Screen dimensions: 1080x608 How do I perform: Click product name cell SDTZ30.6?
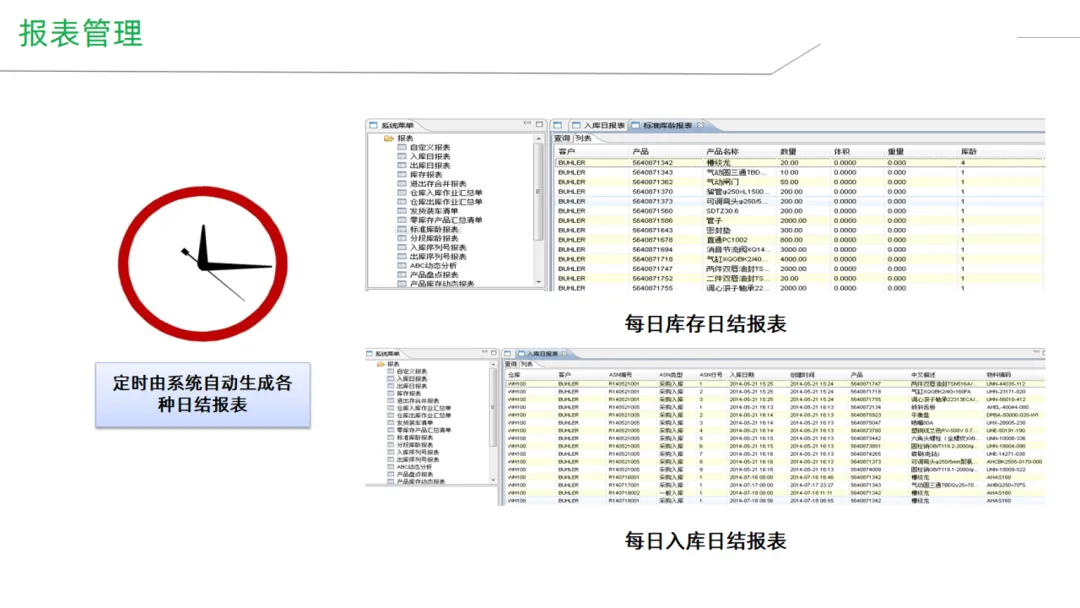click(723, 211)
